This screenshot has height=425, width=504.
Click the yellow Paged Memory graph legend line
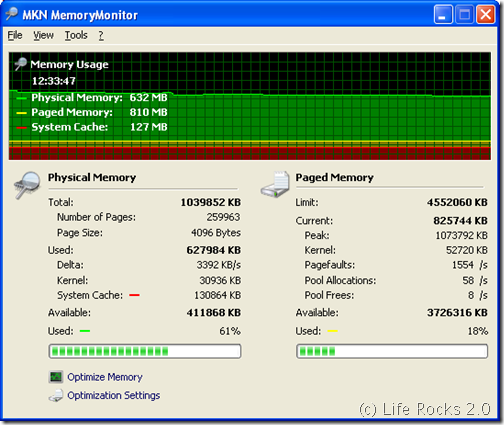click(21, 113)
